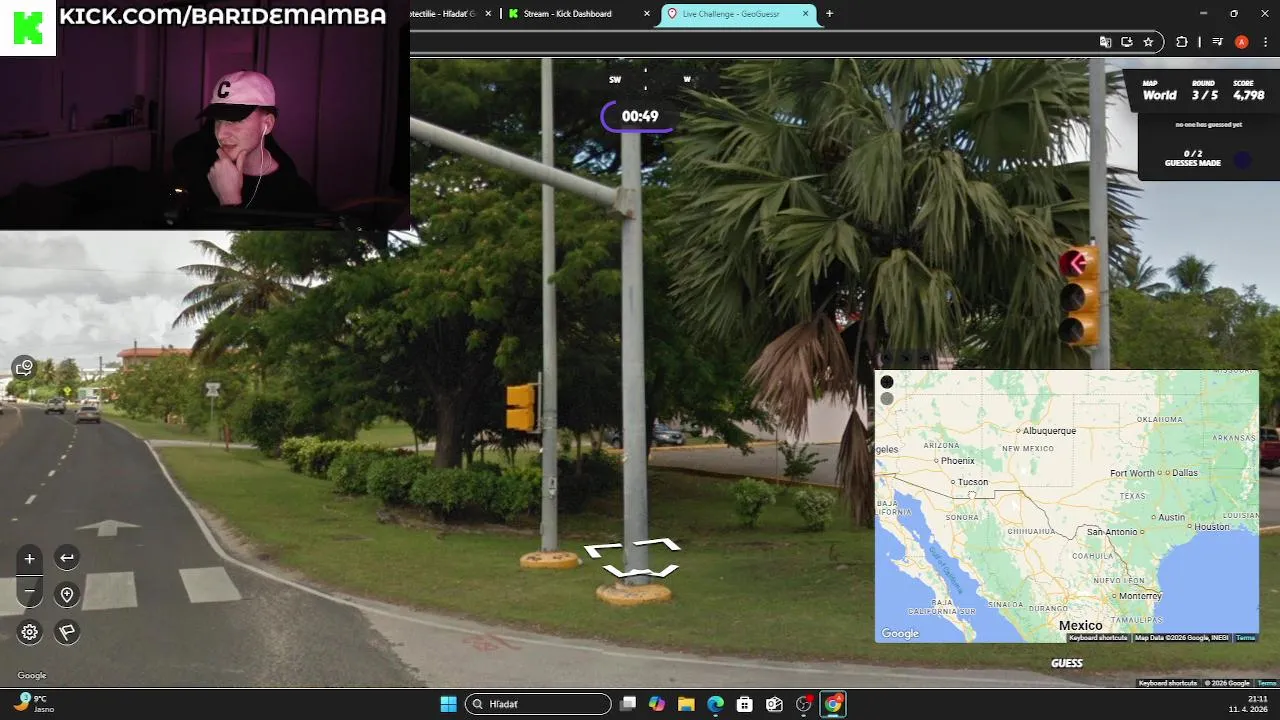Bookmark this page with the star
1280x720 pixels.
[1148, 42]
